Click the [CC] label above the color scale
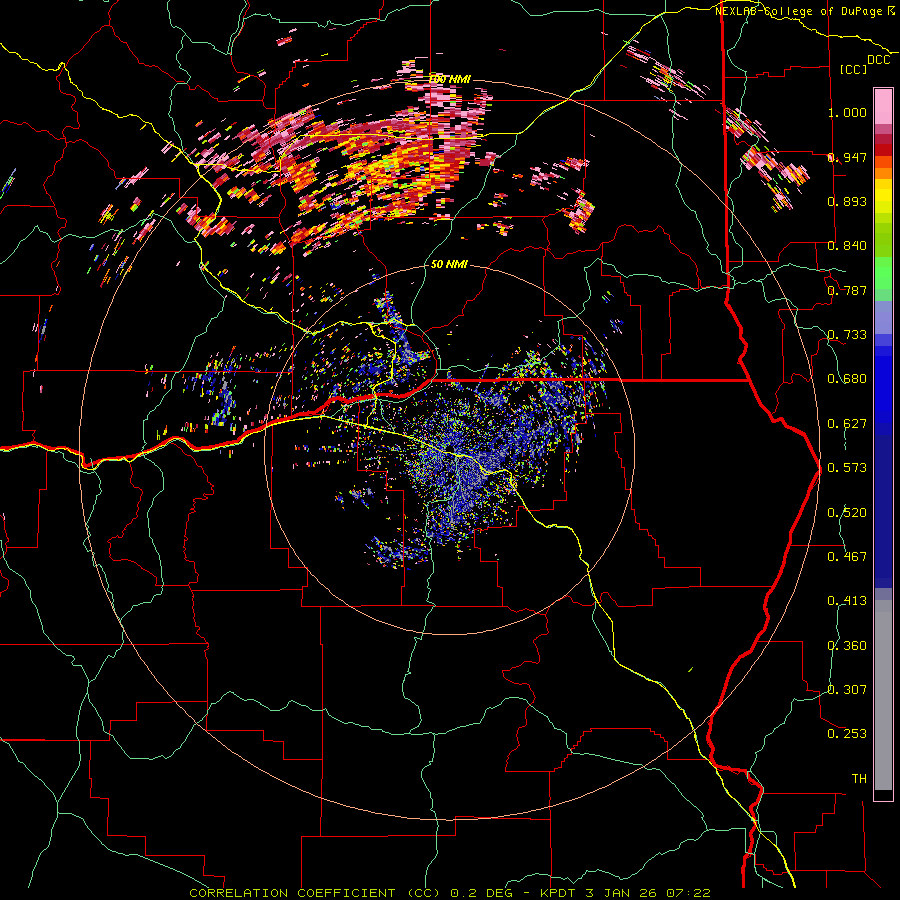 point(854,69)
